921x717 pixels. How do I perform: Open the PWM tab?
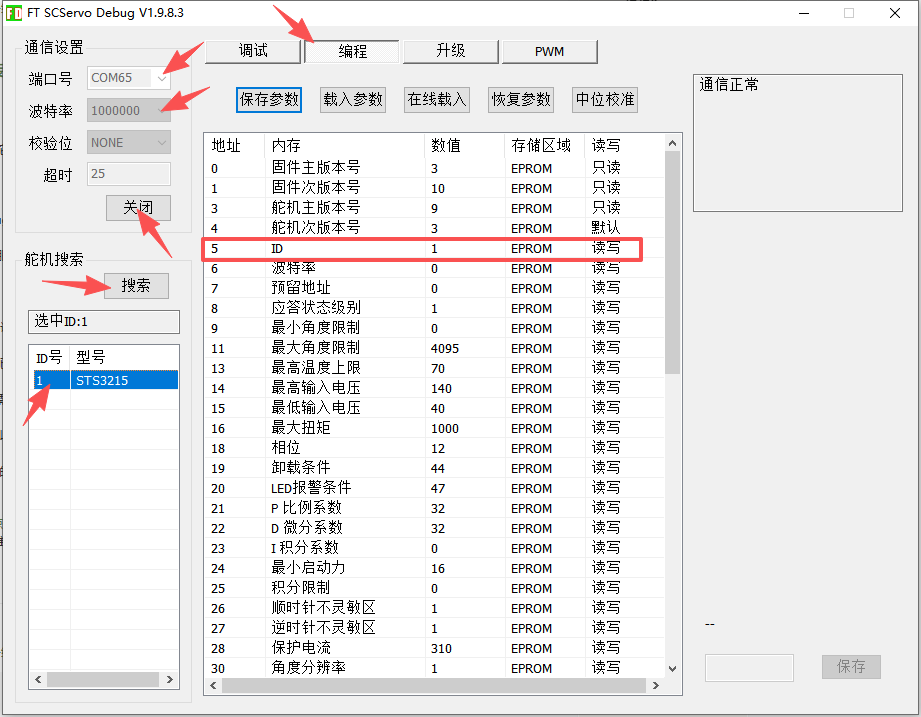549,51
